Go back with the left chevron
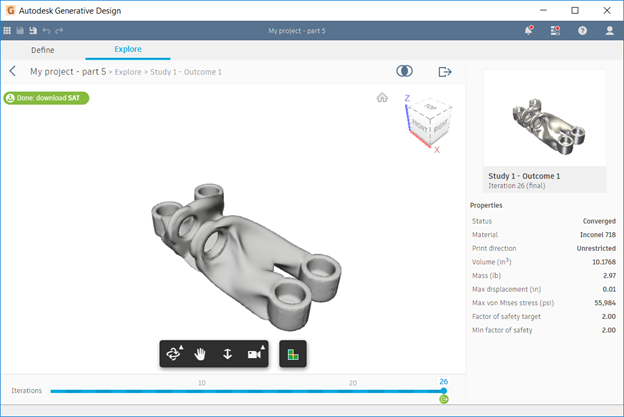Image resolution: width=624 pixels, height=417 pixels. 13,71
